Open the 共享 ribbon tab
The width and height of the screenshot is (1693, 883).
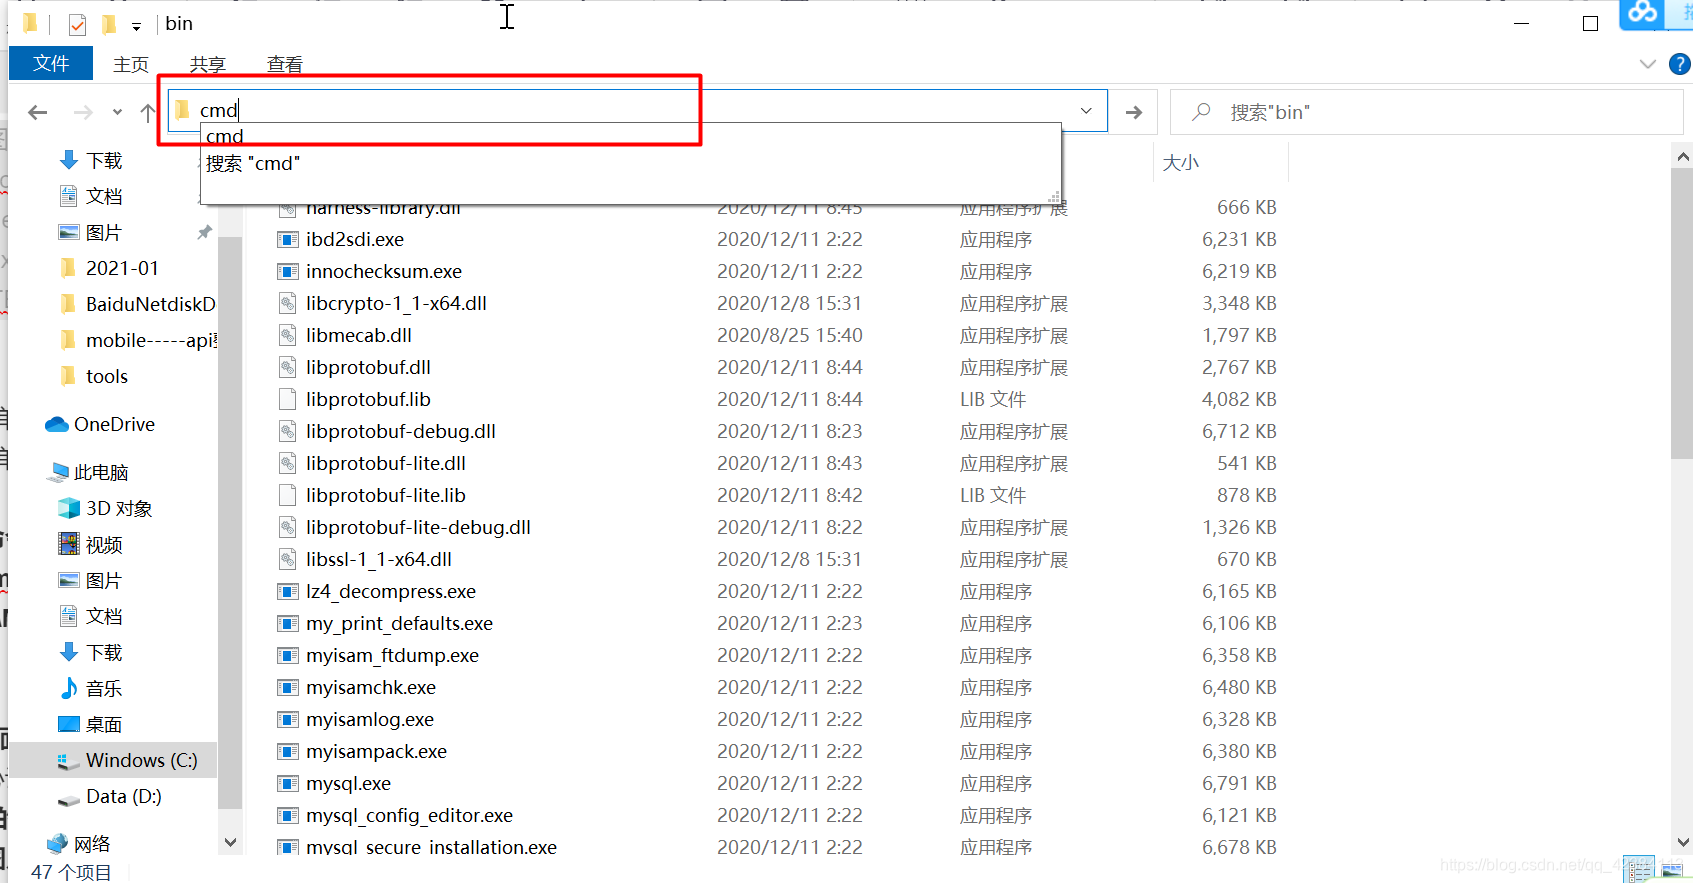(x=208, y=64)
